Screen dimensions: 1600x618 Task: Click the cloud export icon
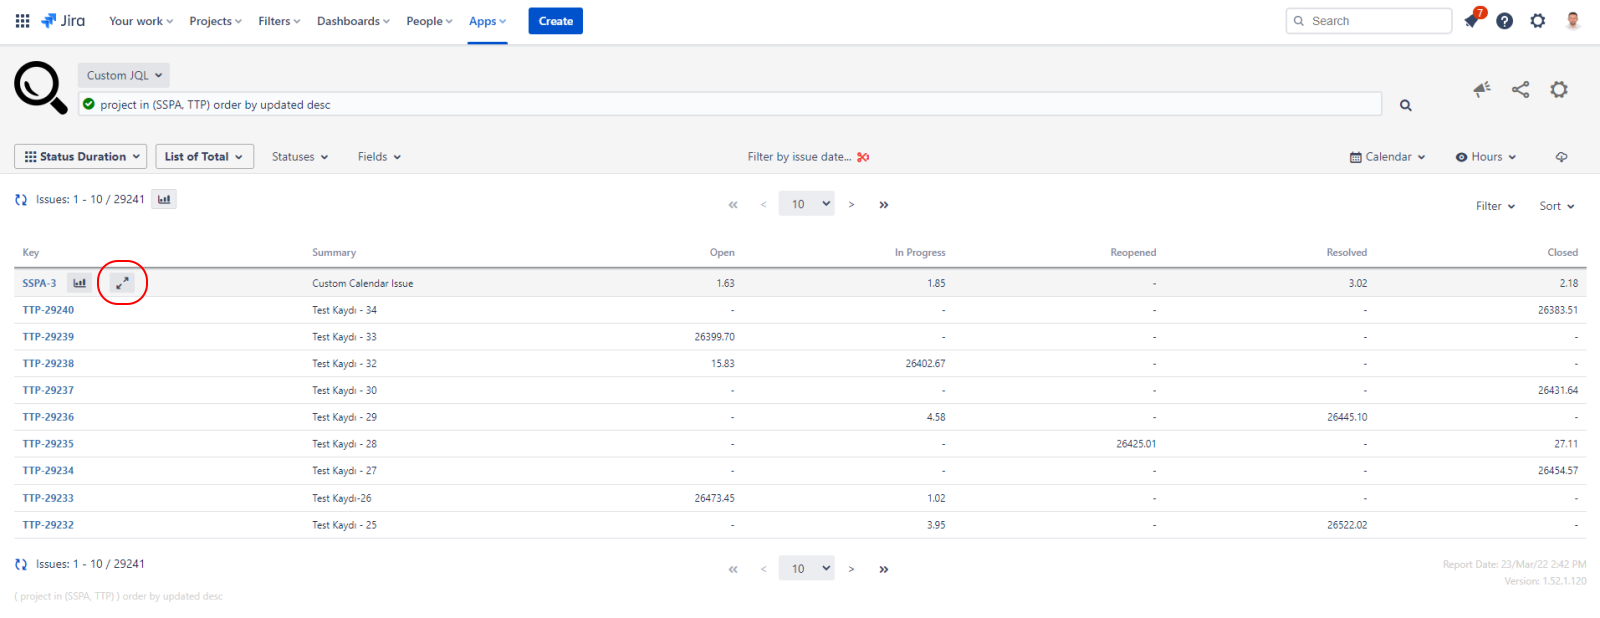[1561, 157]
